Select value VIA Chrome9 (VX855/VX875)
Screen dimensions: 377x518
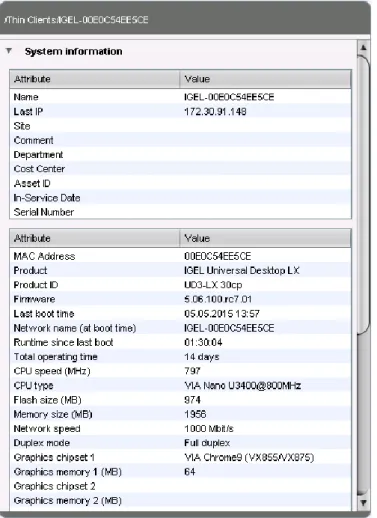coord(249,457)
